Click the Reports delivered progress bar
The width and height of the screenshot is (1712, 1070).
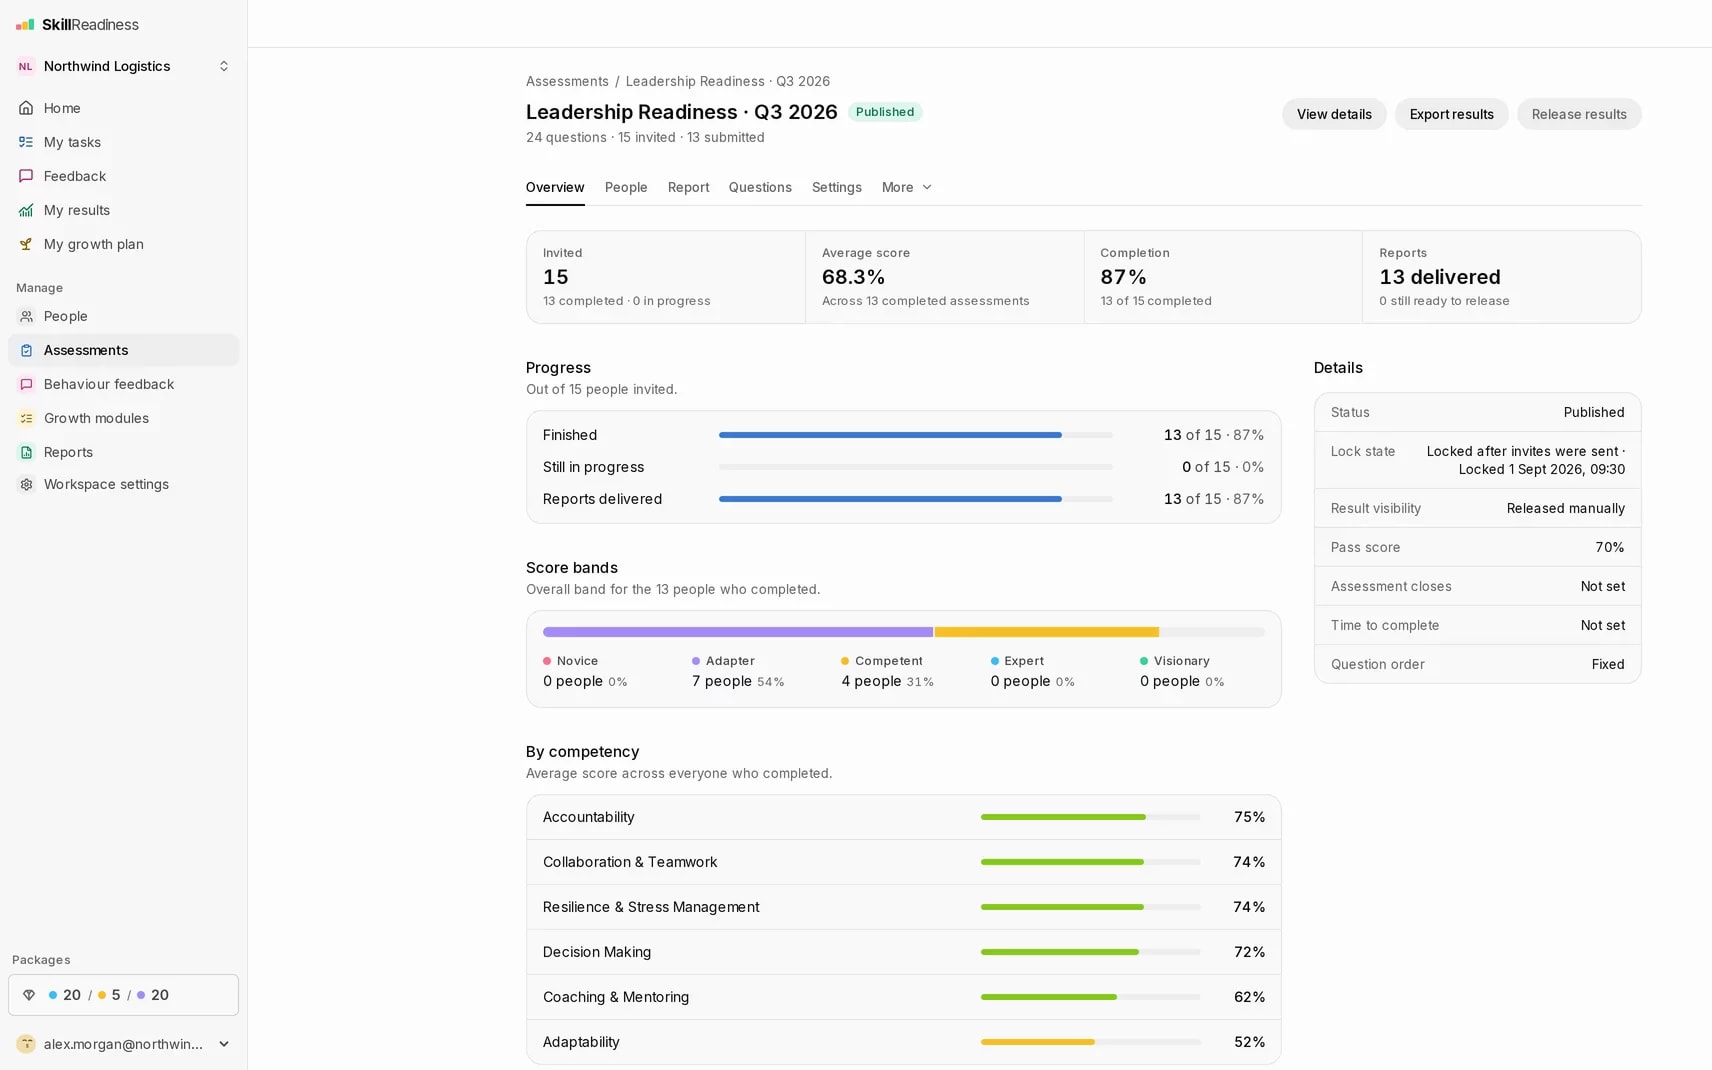pyautogui.click(x=915, y=499)
